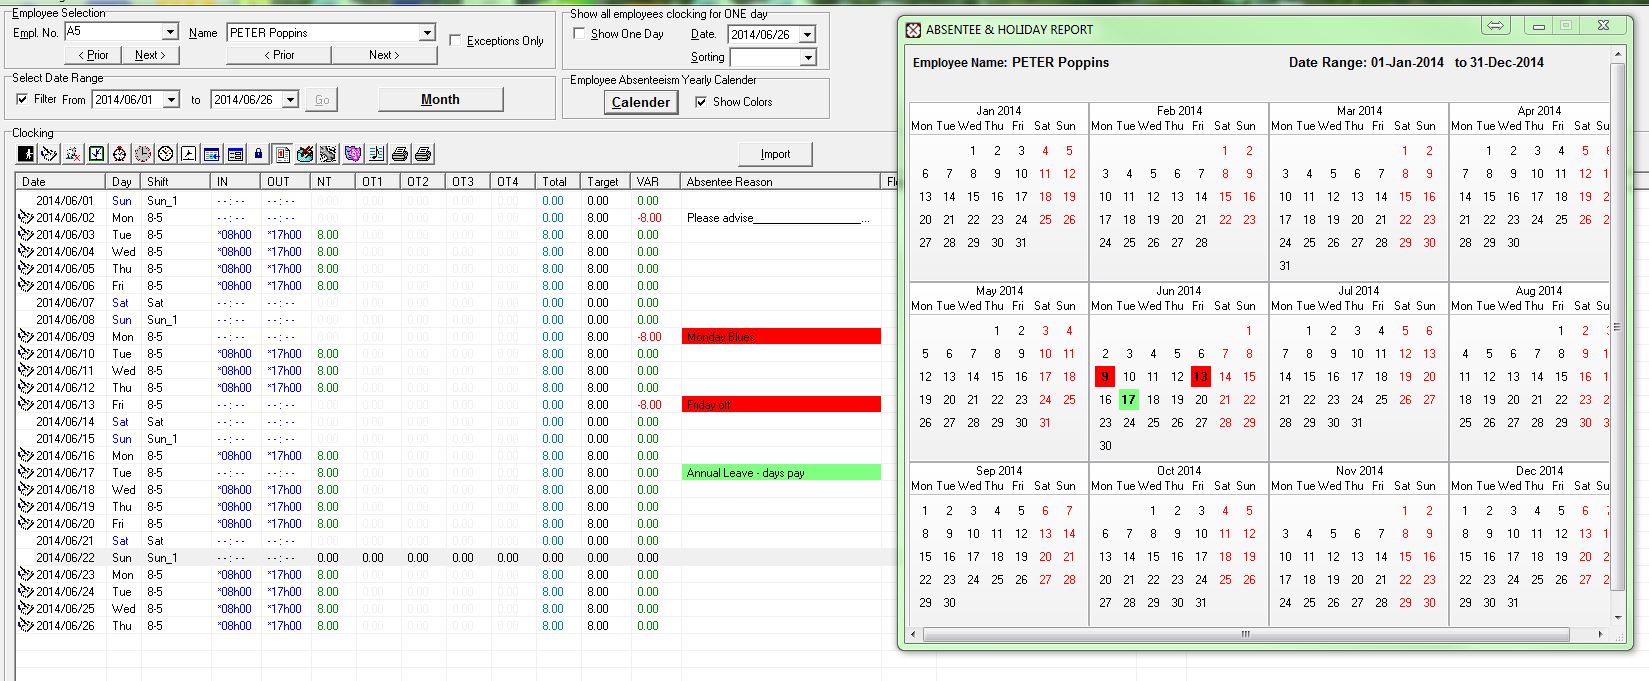Open the Sorting dropdown
Viewport: 1649px width, 681px height.
[807, 58]
